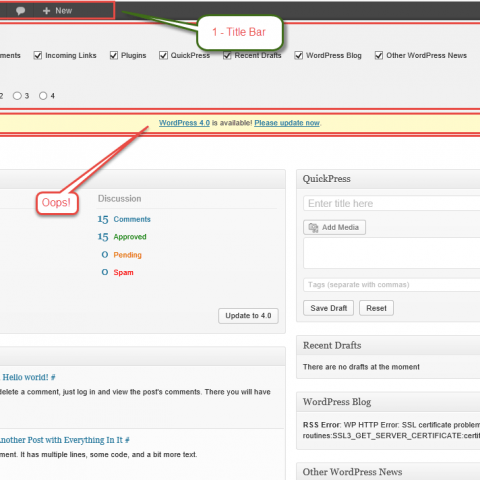Collapse the Recent Drafts widget header
Screen dimensions: 480x480
tap(388, 345)
